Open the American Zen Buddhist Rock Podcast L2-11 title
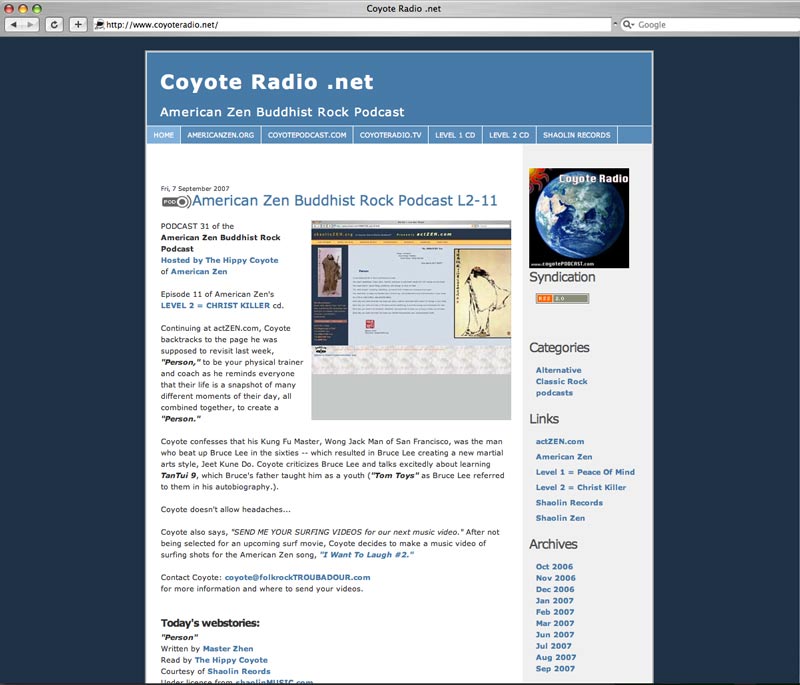 pyautogui.click(x=344, y=200)
